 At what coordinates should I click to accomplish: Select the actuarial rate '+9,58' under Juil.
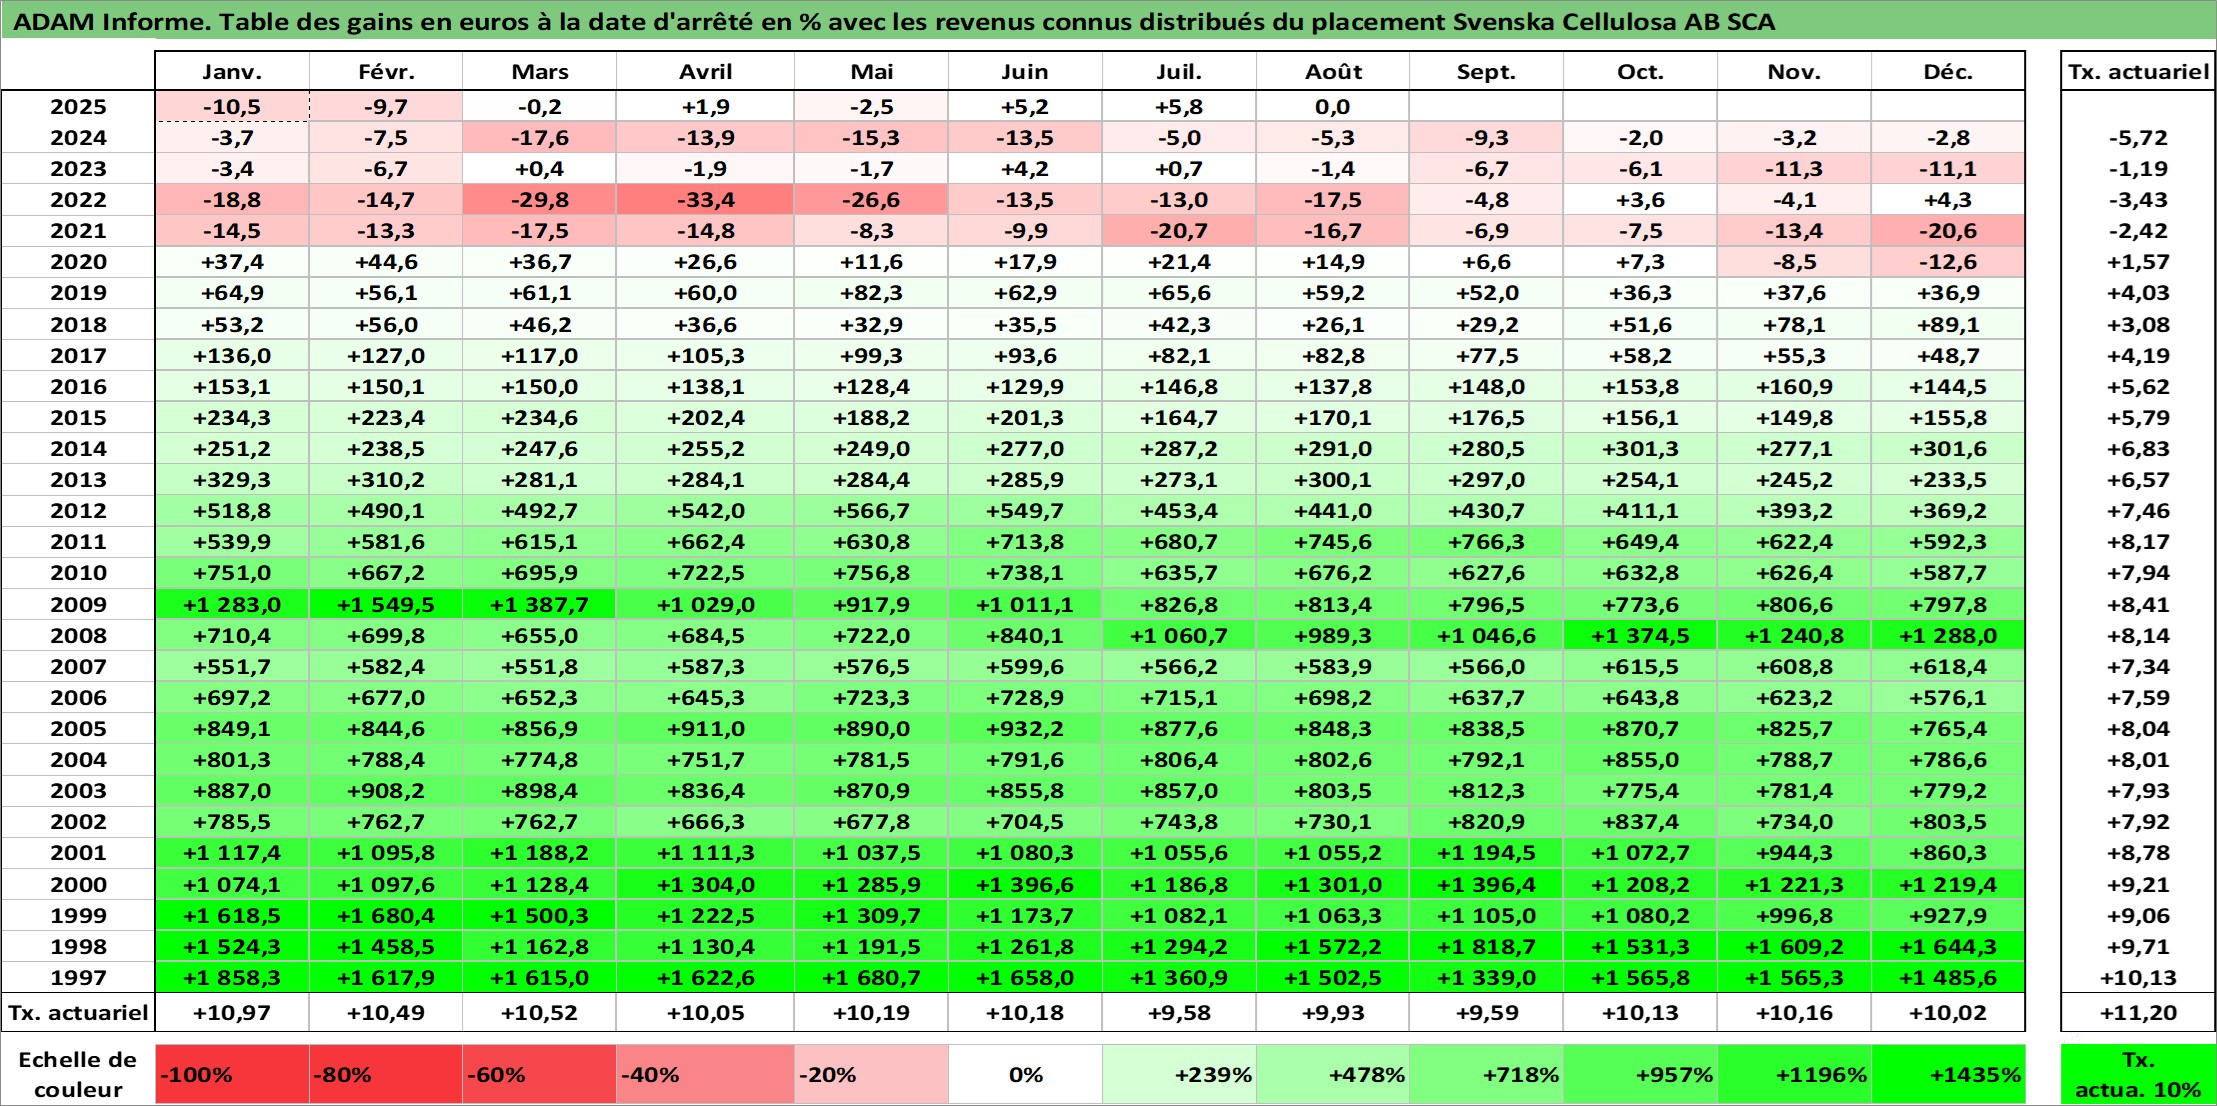[x=1179, y=1013]
